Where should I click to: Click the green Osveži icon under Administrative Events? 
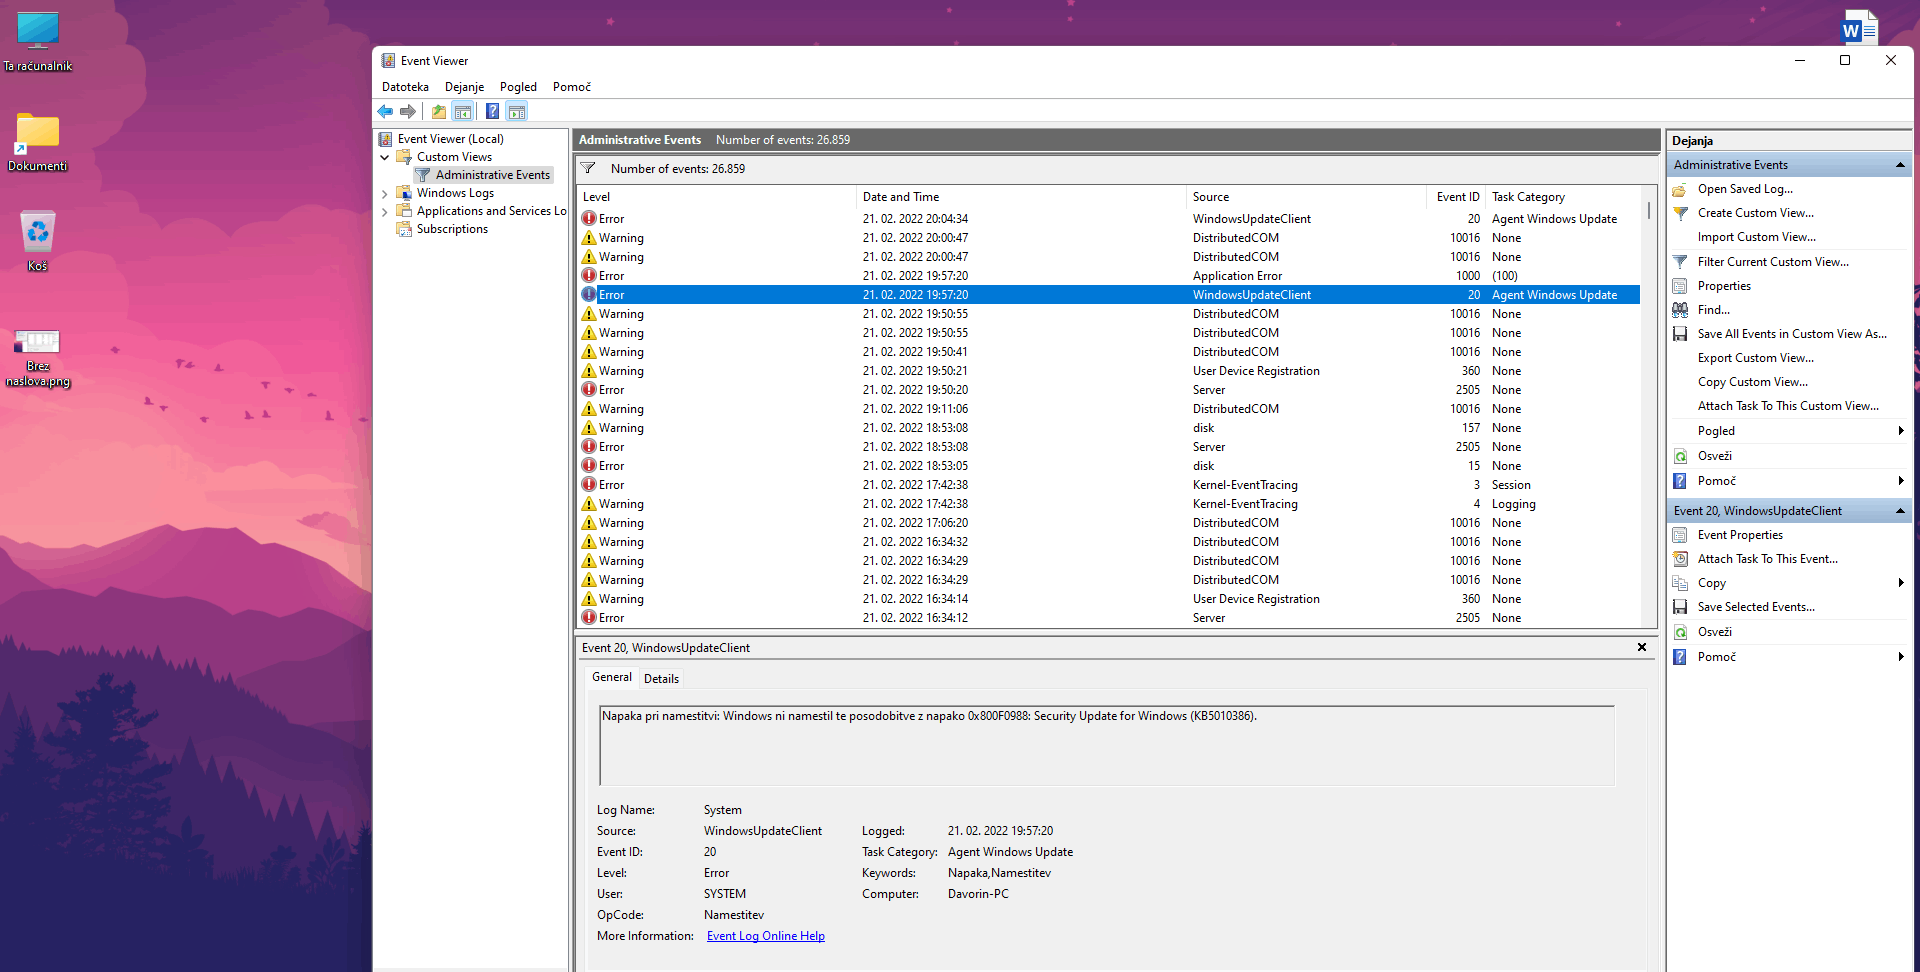tap(1680, 456)
